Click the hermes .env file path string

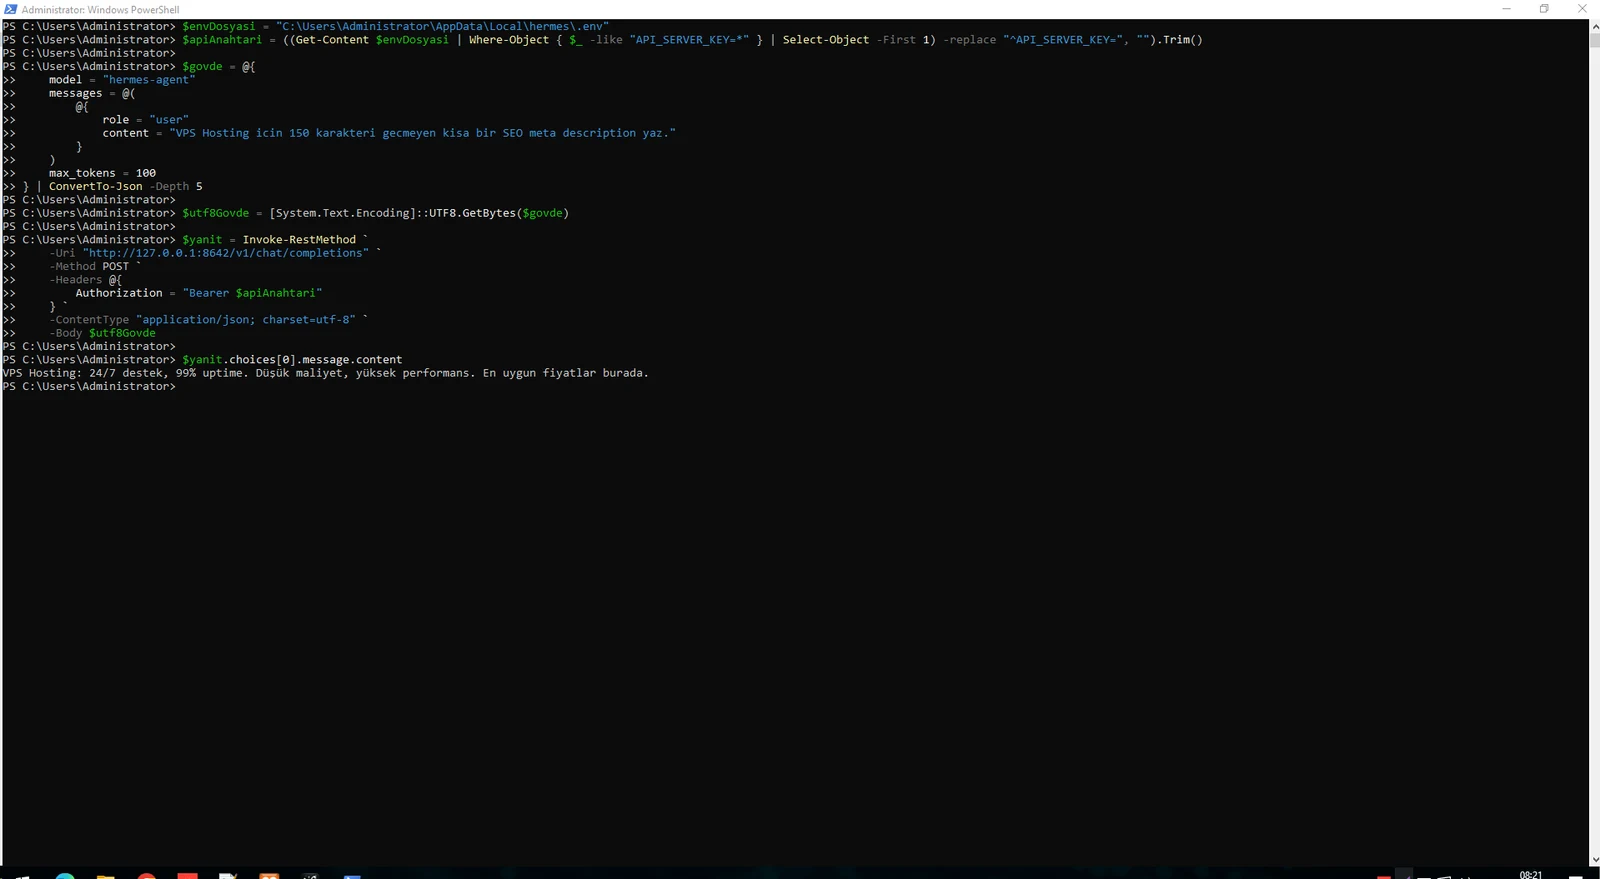point(442,26)
